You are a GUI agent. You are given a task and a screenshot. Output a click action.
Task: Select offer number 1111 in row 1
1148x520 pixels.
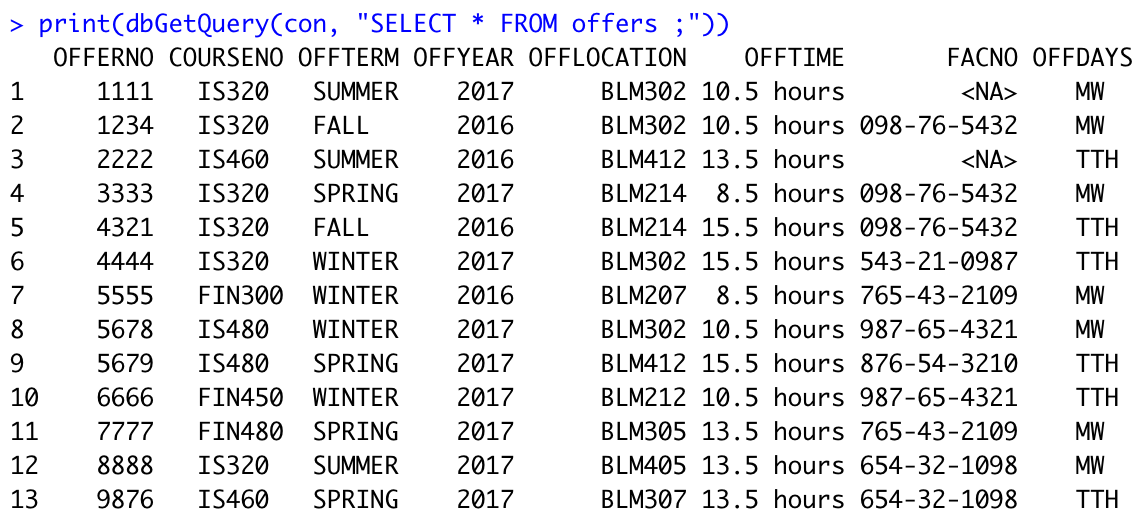click(x=125, y=92)
